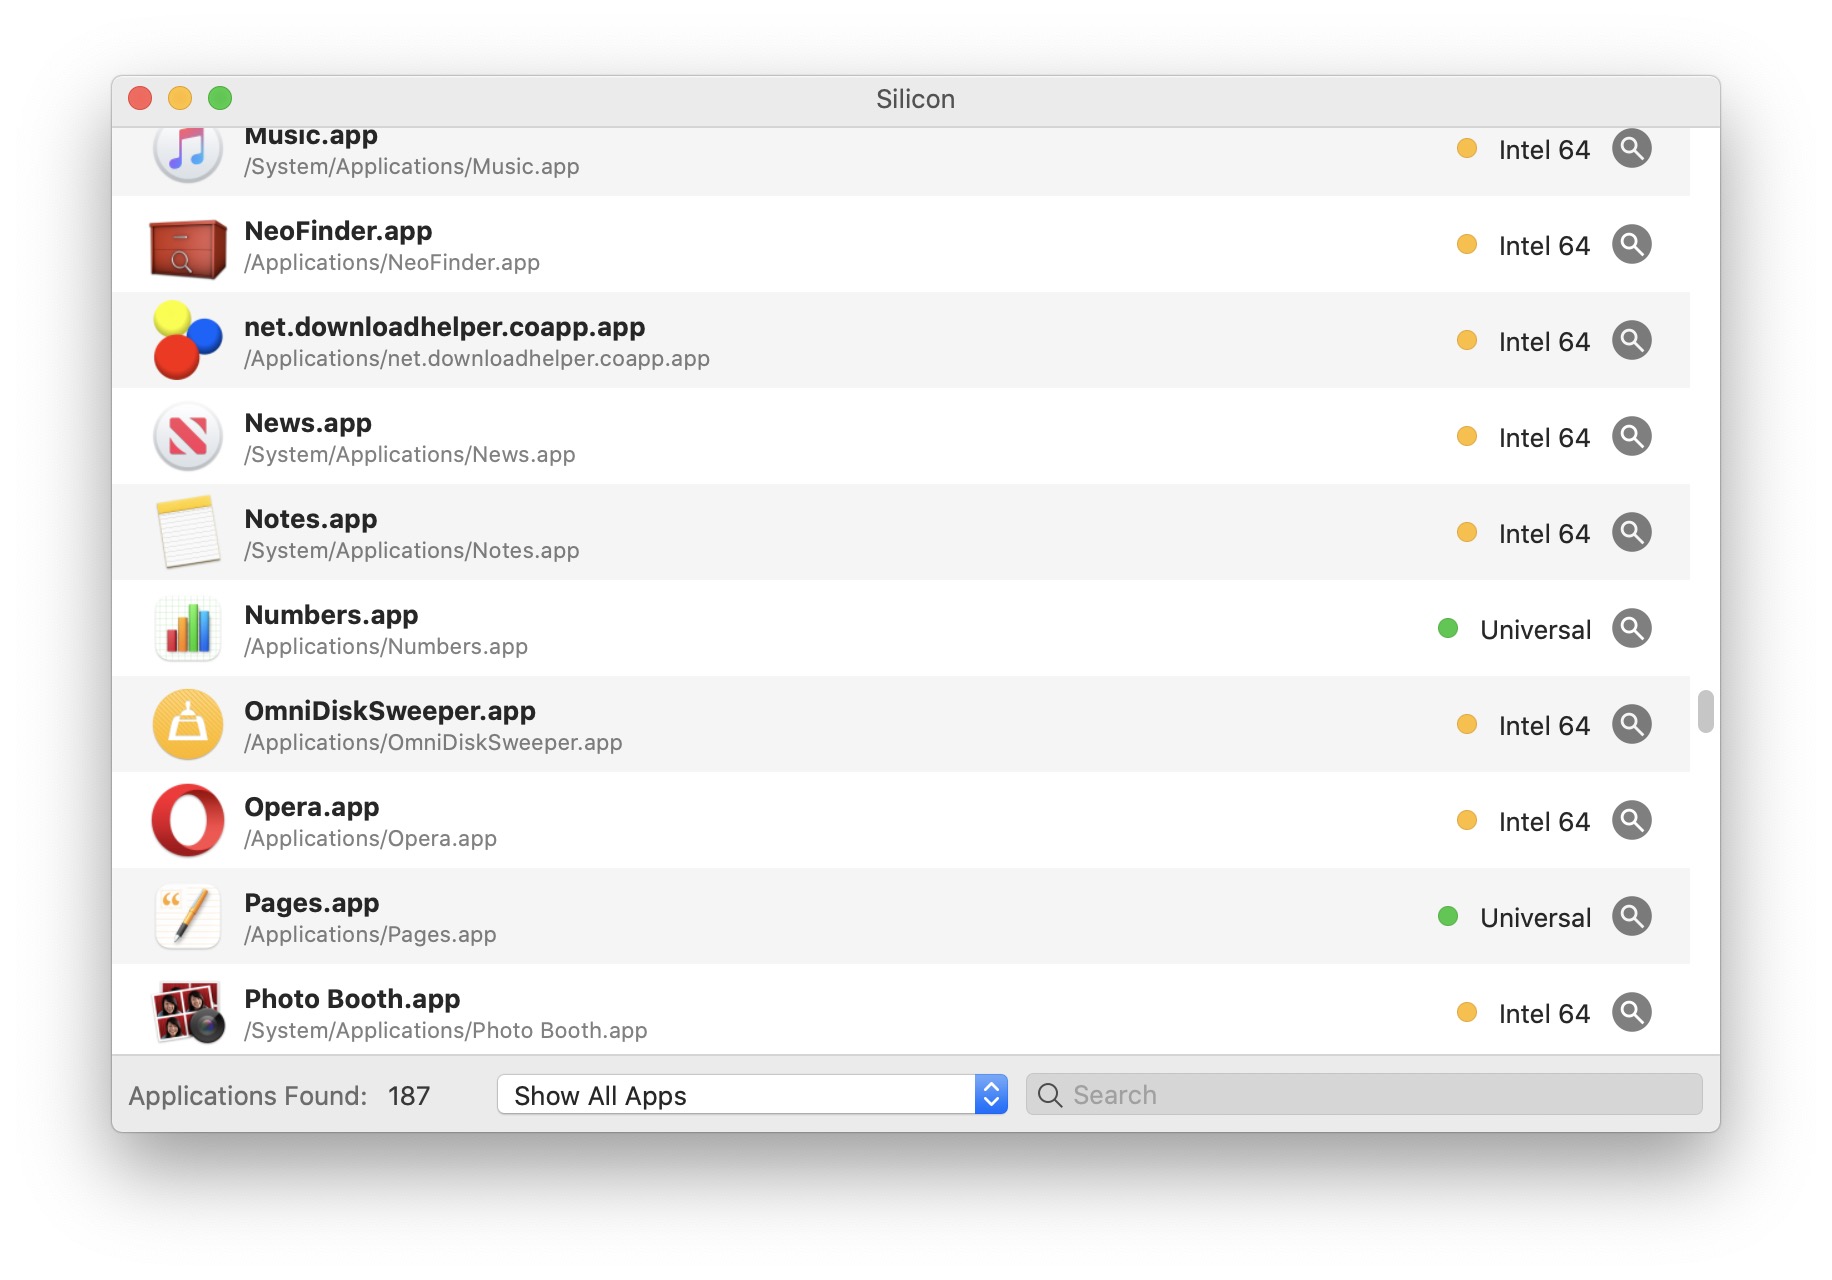The height and width of the screenshot is (1280, 1832).
Task: Reveal net.downloadhelper.coapp.app with its magnifier button
Action: click(x=1631, y=341)
